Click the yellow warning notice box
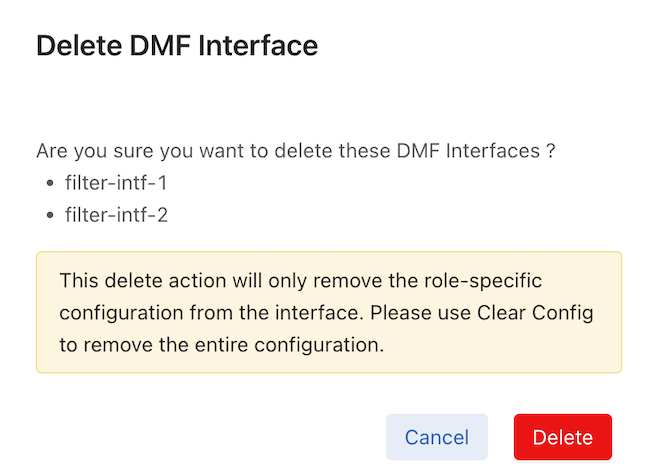648x475 pixels. coord(329,311)
